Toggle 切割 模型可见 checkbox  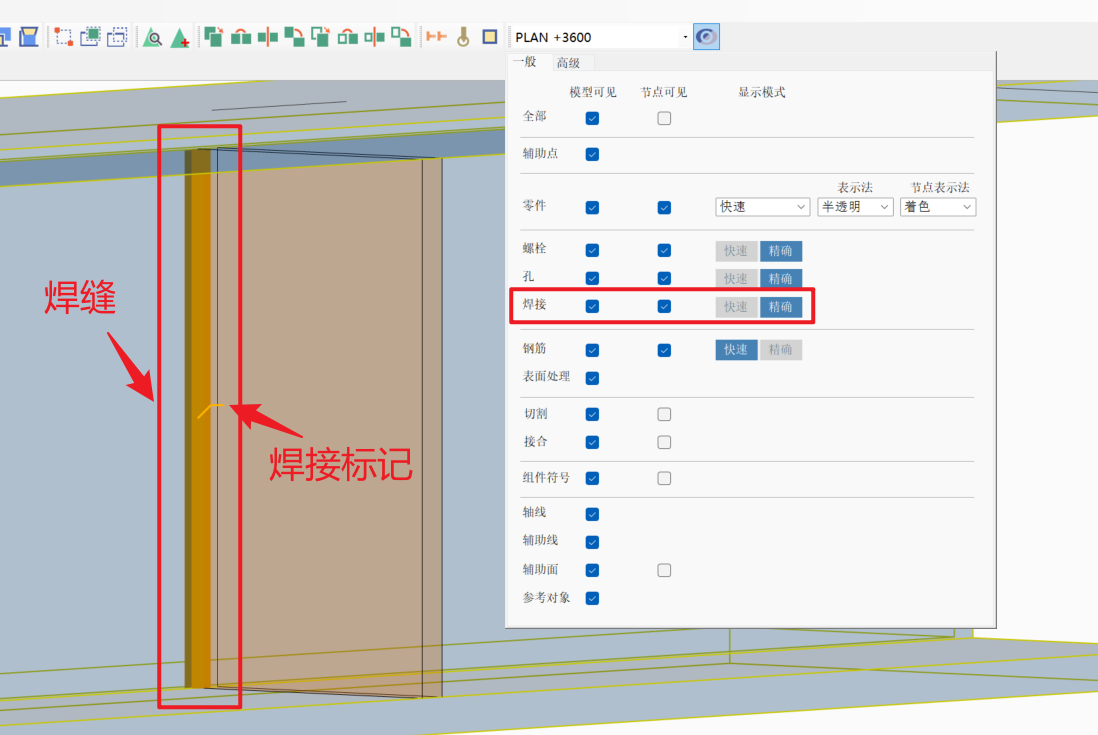[592, 414]
